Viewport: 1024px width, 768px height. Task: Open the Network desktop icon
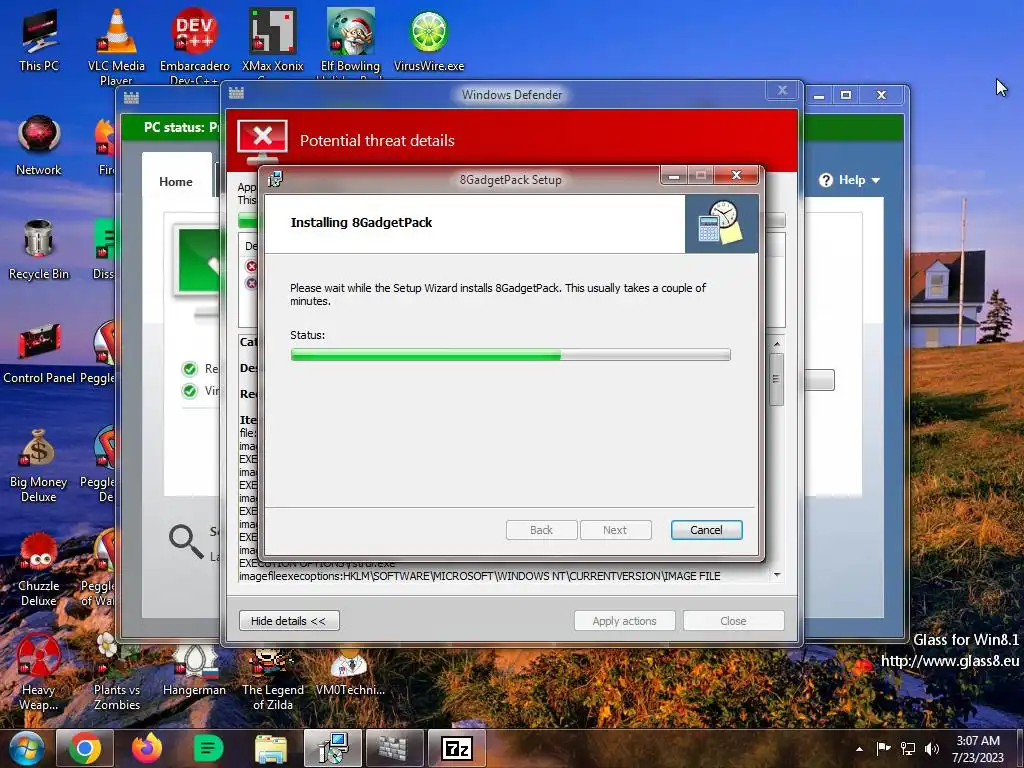coord(39,145)
